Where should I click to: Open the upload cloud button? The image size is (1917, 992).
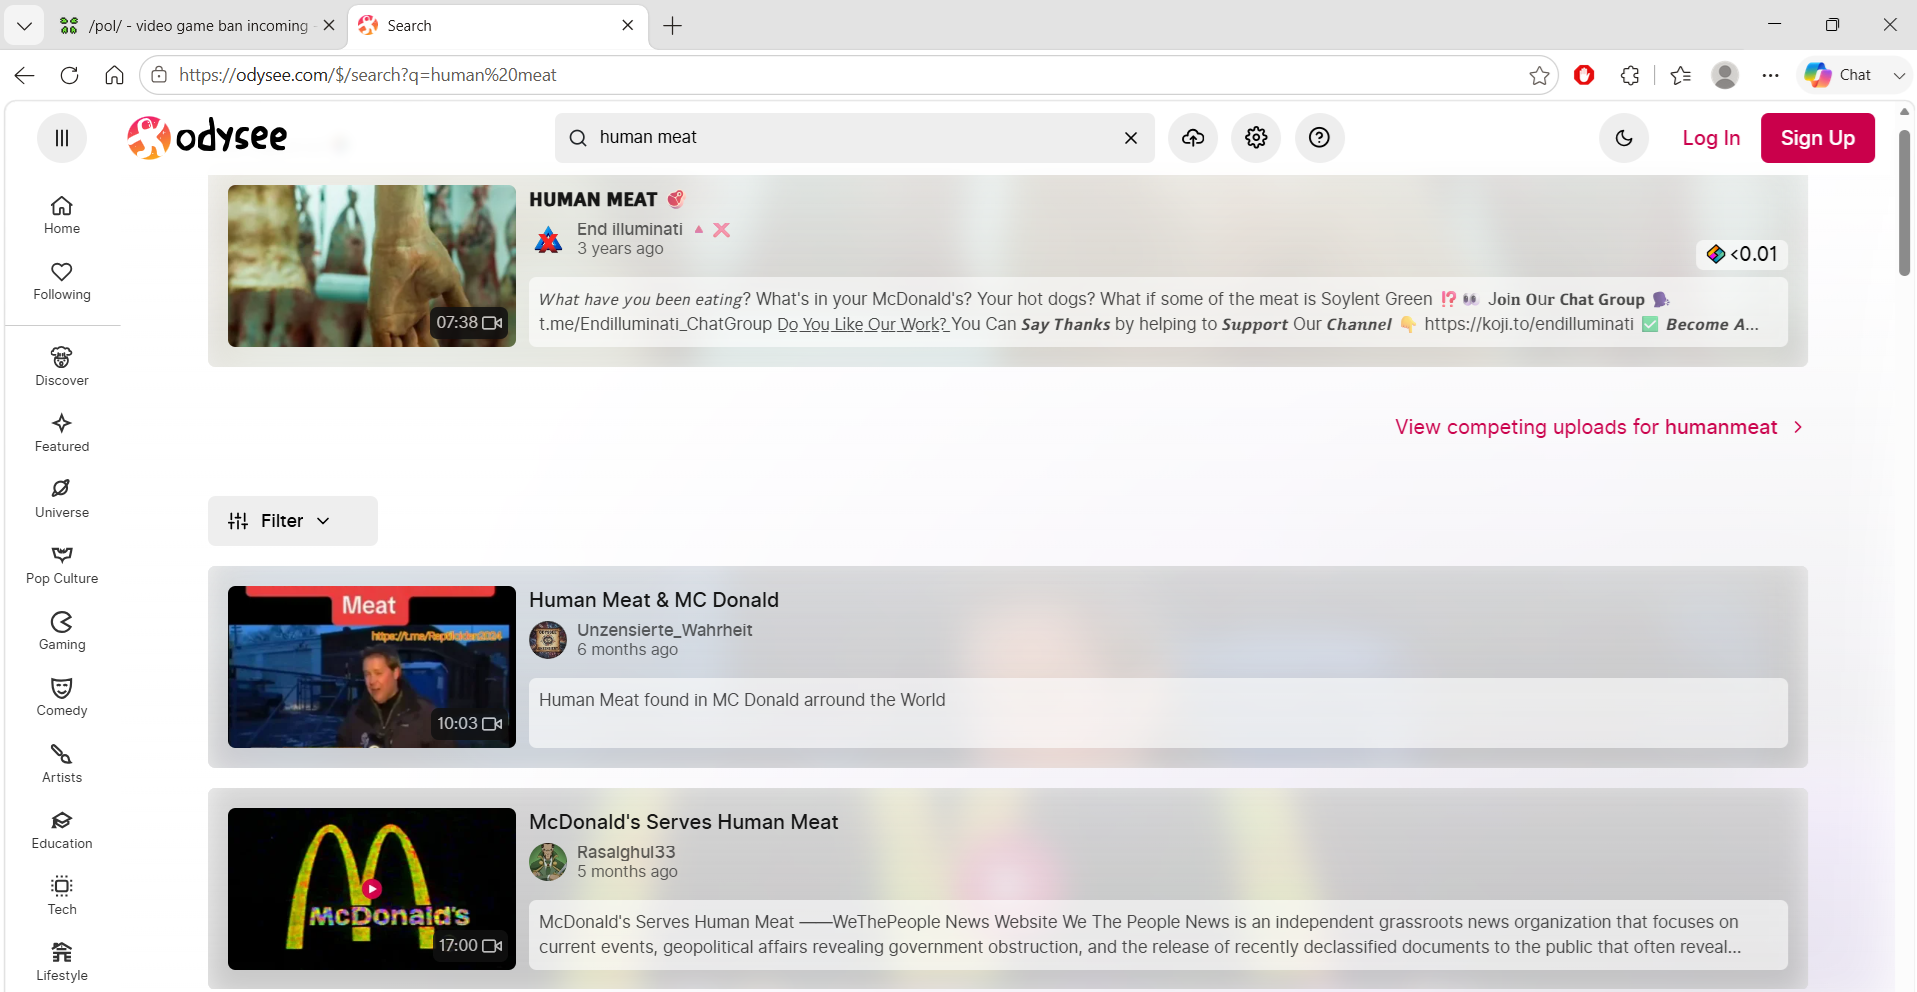point(1193,138)
